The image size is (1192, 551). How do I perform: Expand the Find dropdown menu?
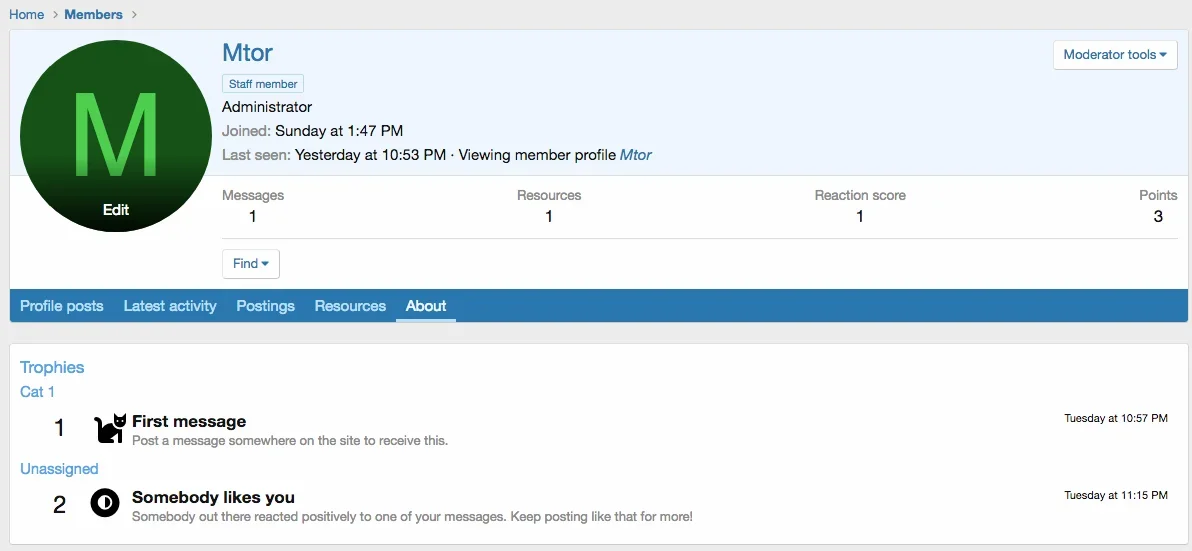[251, 264]
